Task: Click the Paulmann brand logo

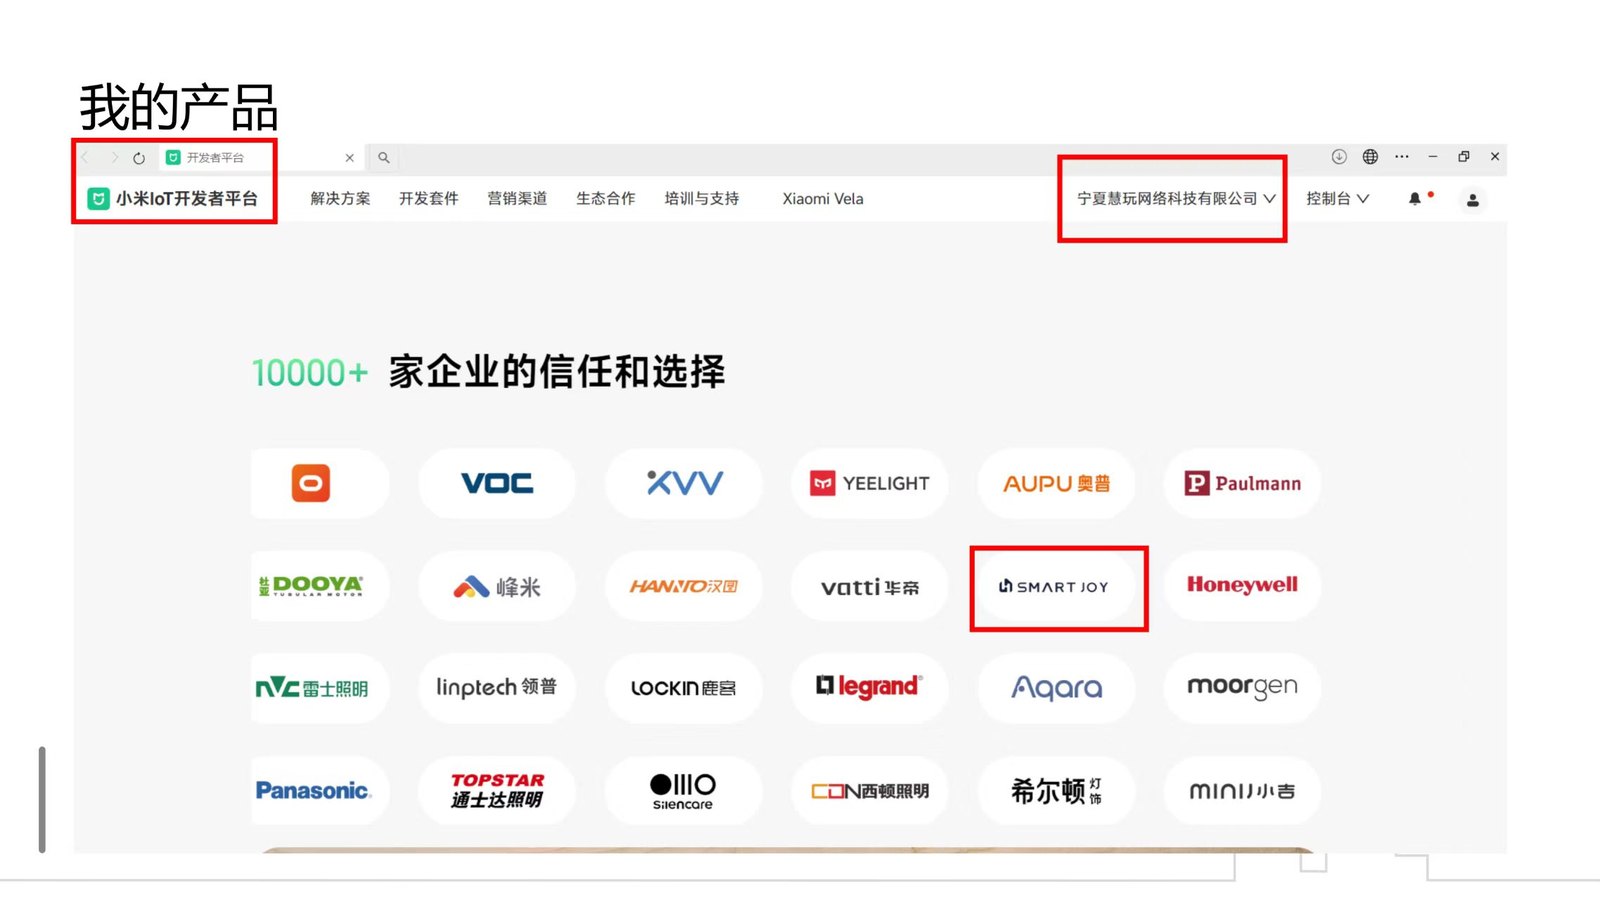Action: (1243, 483)
